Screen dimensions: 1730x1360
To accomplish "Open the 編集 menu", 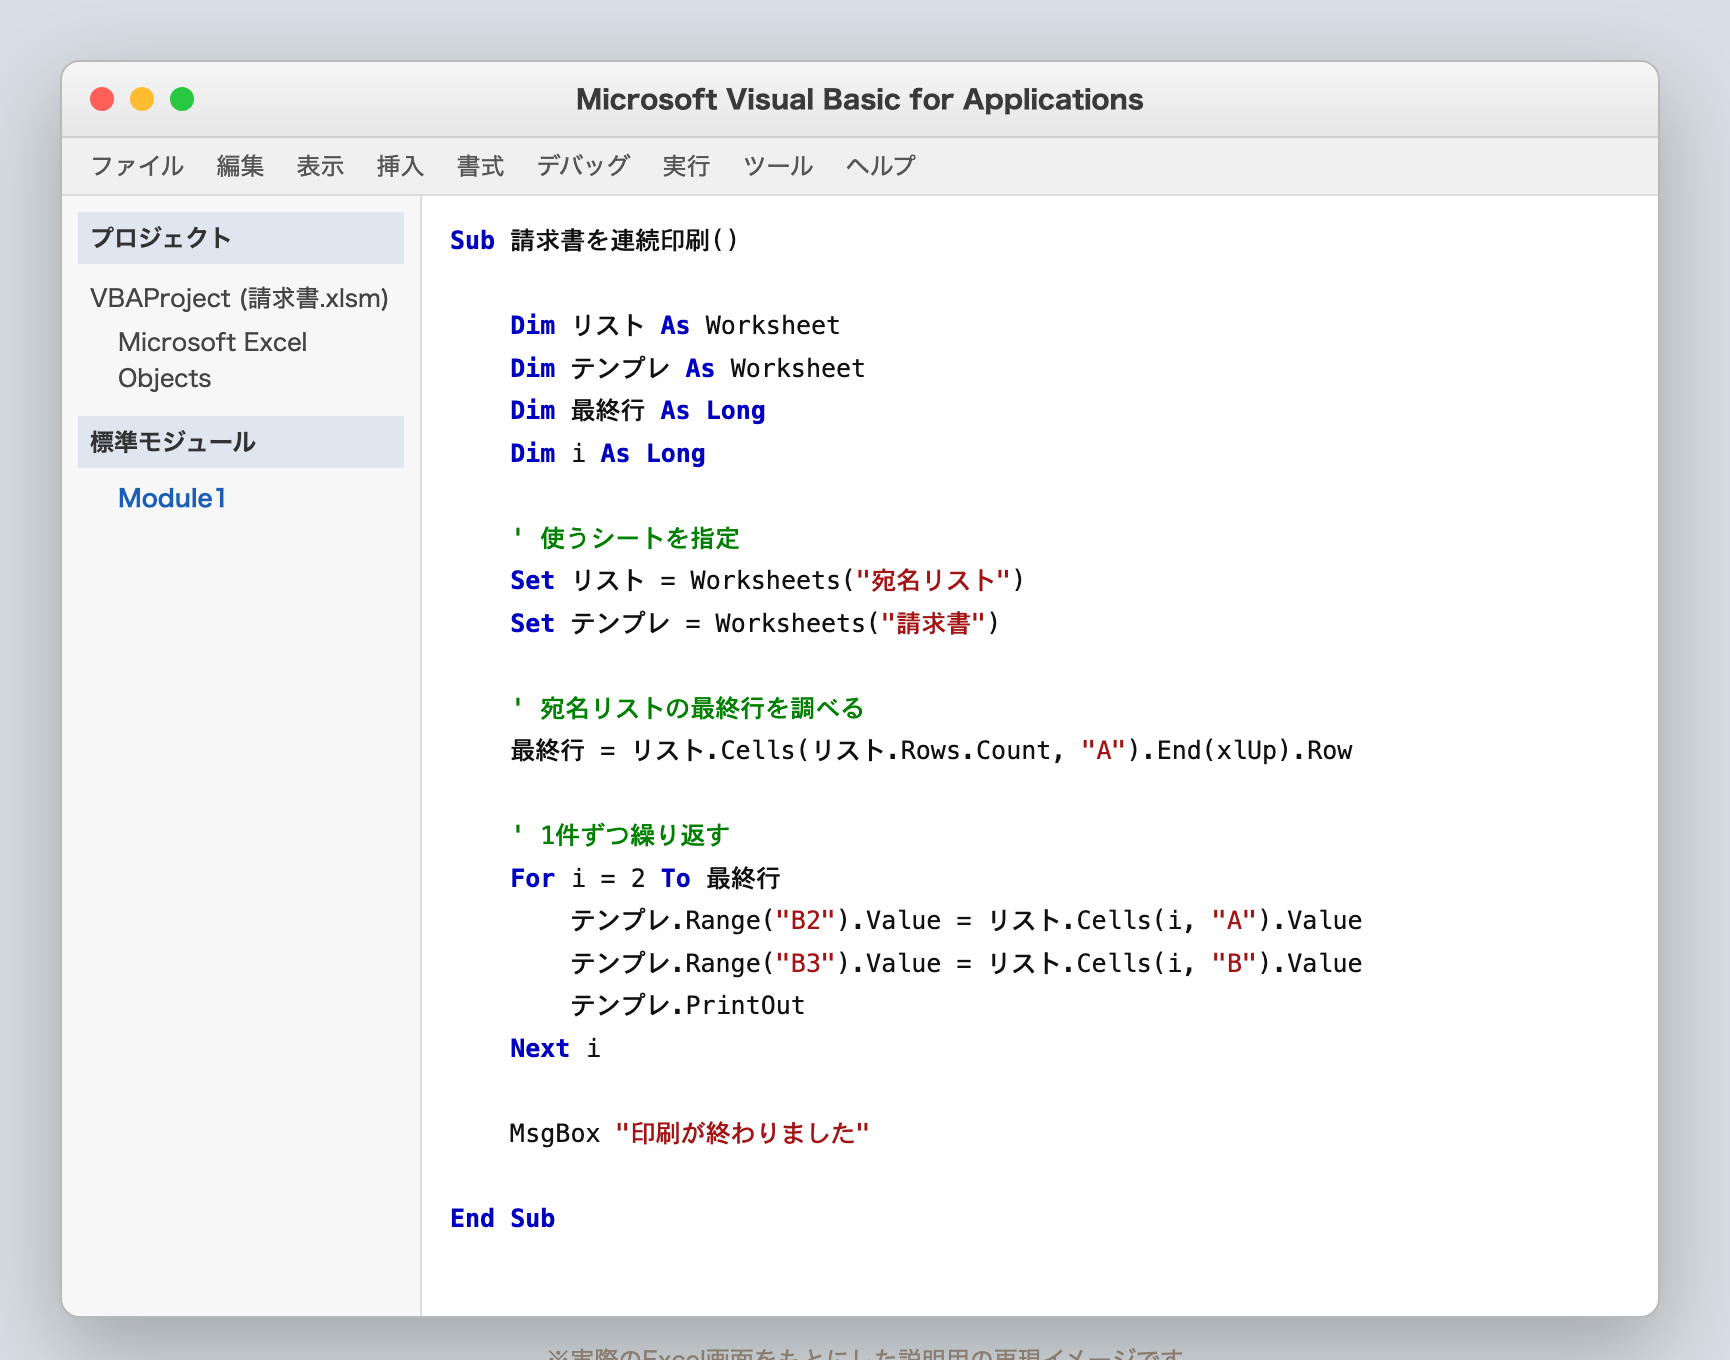I will [x=240, y=166].
